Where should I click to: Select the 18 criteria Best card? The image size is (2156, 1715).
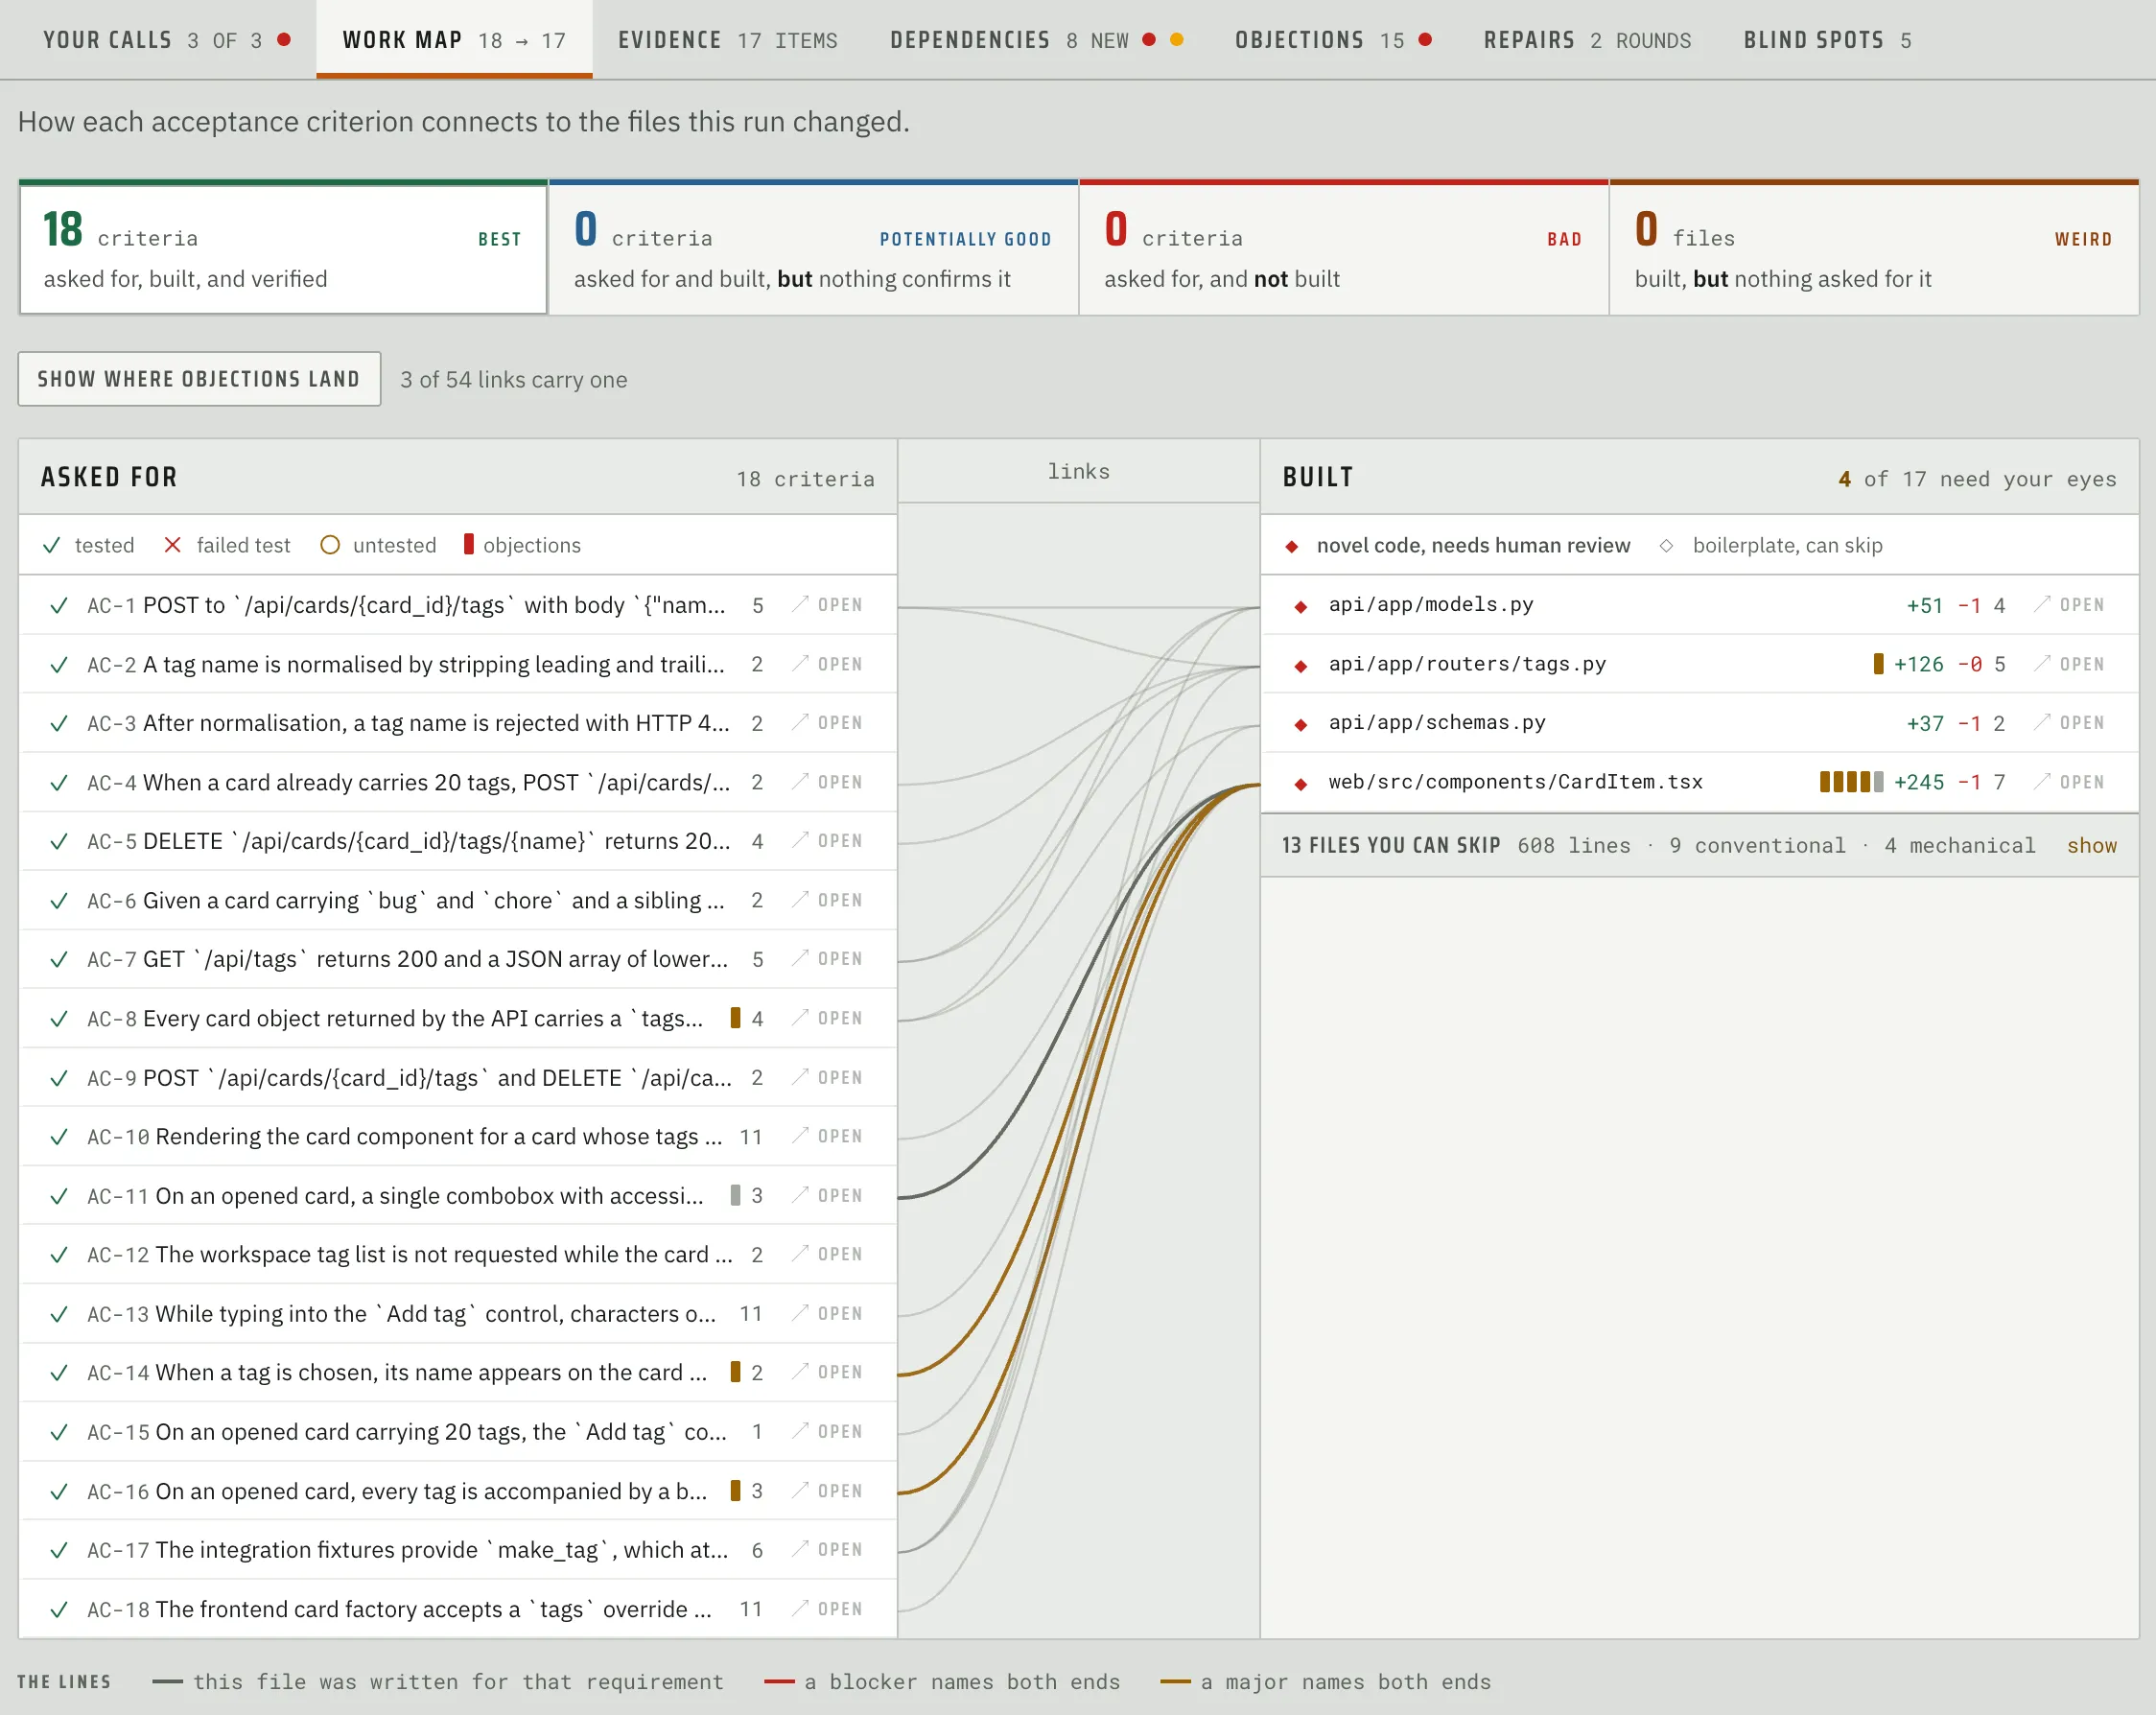click(283, 248)
